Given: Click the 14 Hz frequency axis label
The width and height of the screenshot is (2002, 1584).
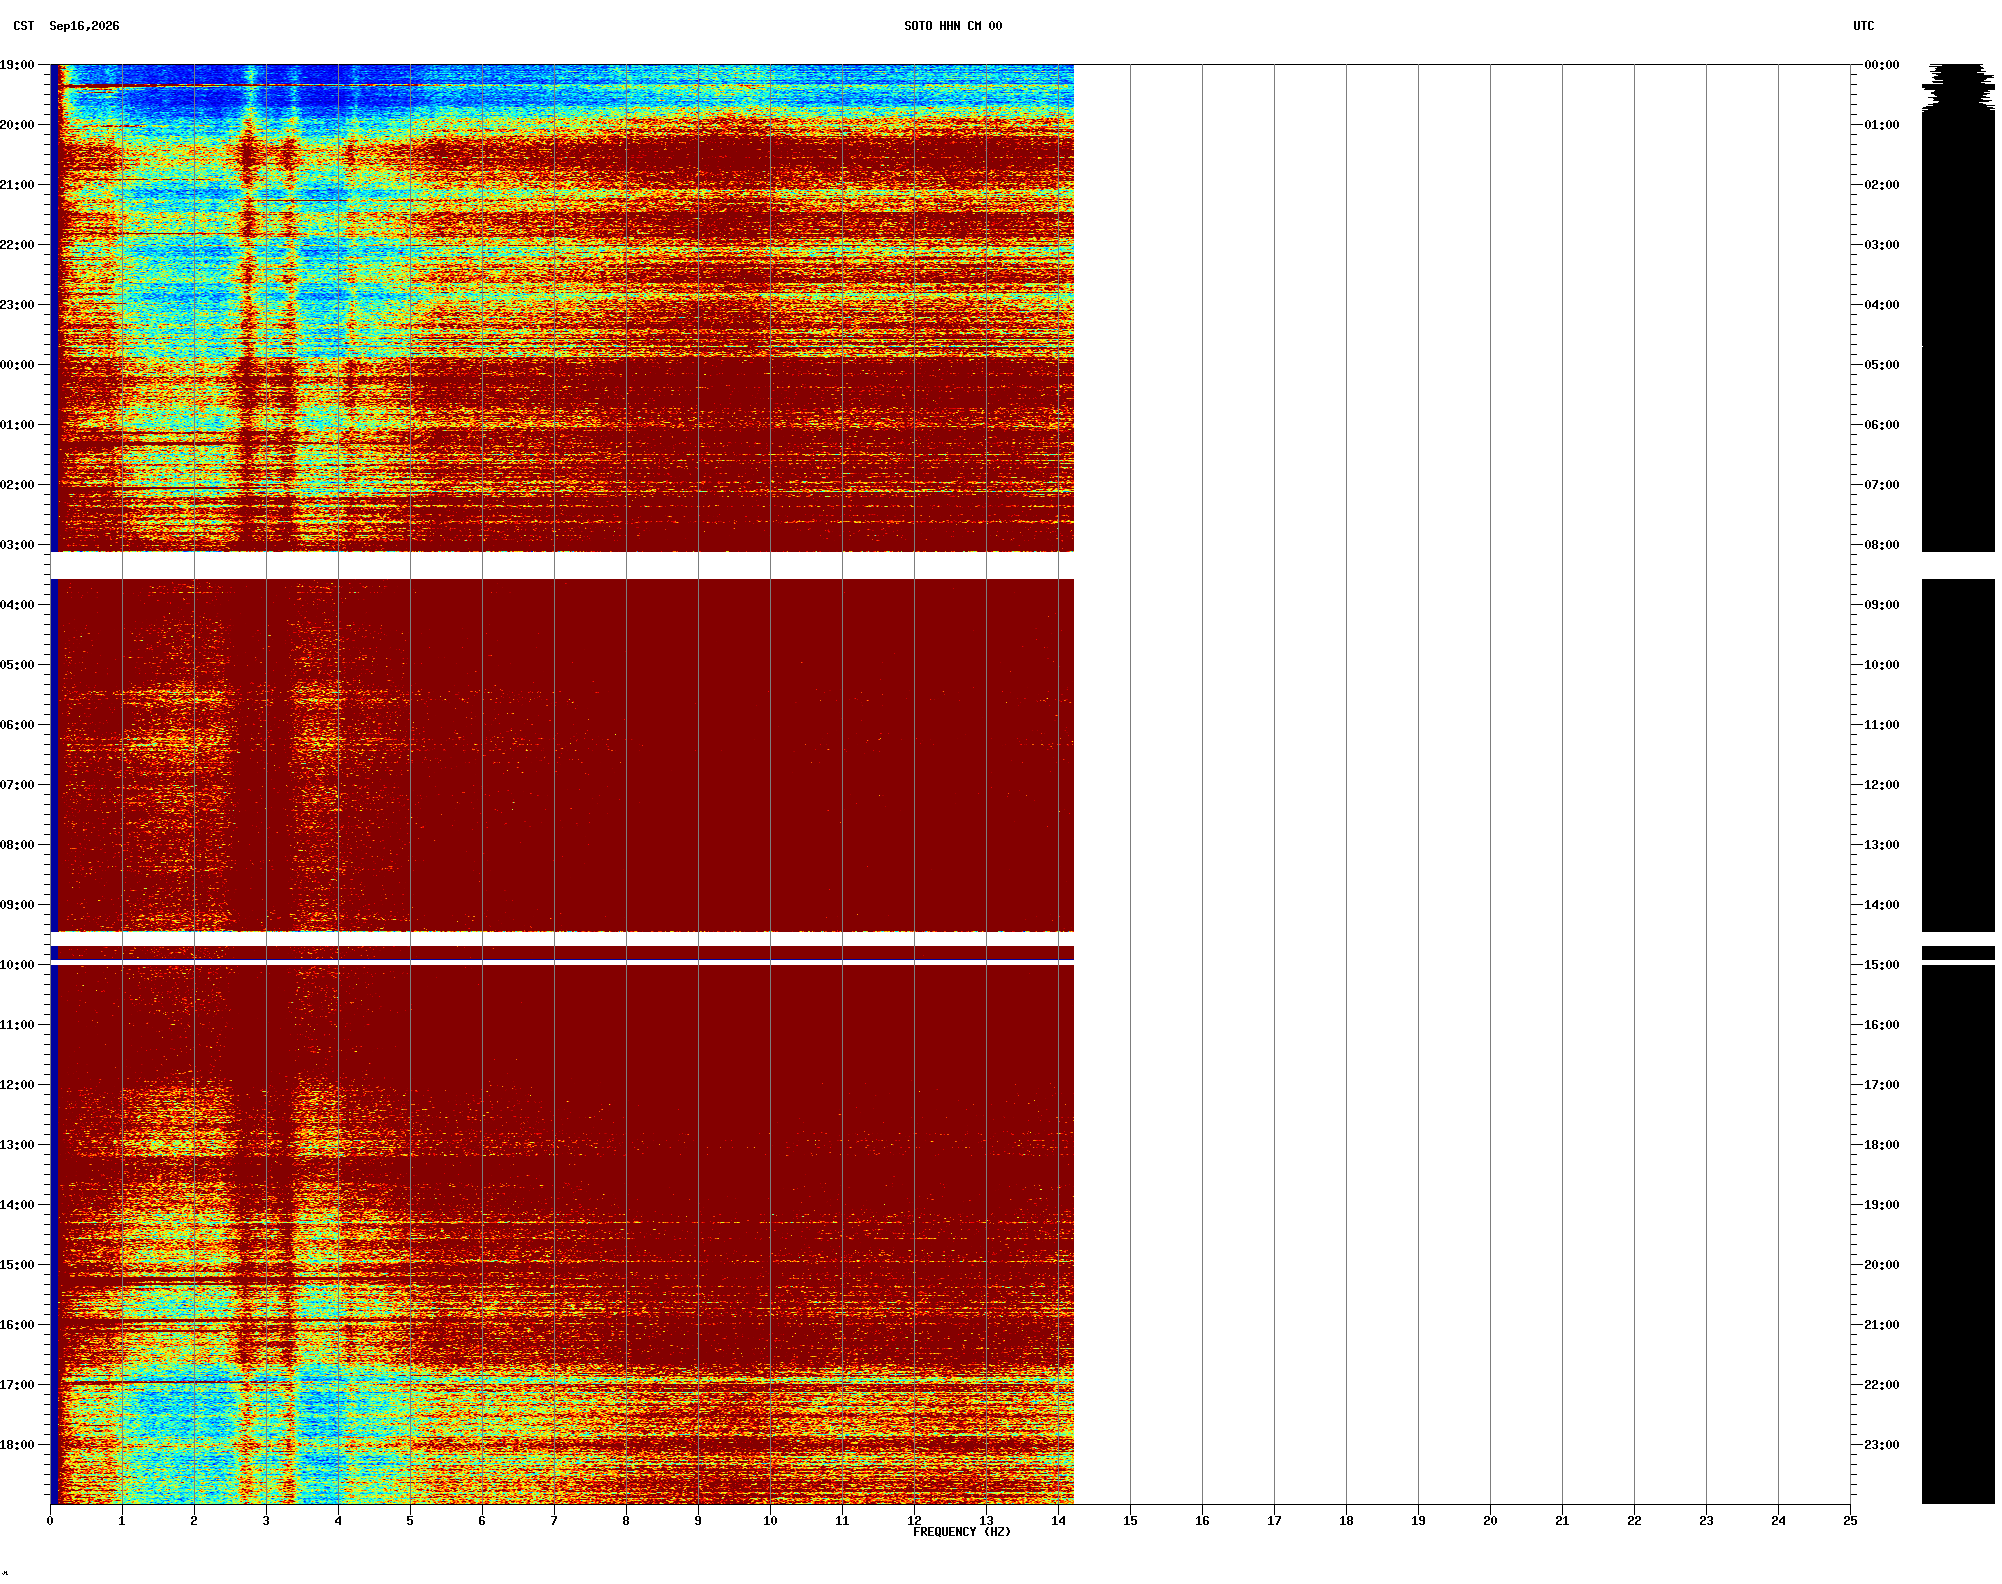Looking at the screenshot, I should click(1058, 1521).
